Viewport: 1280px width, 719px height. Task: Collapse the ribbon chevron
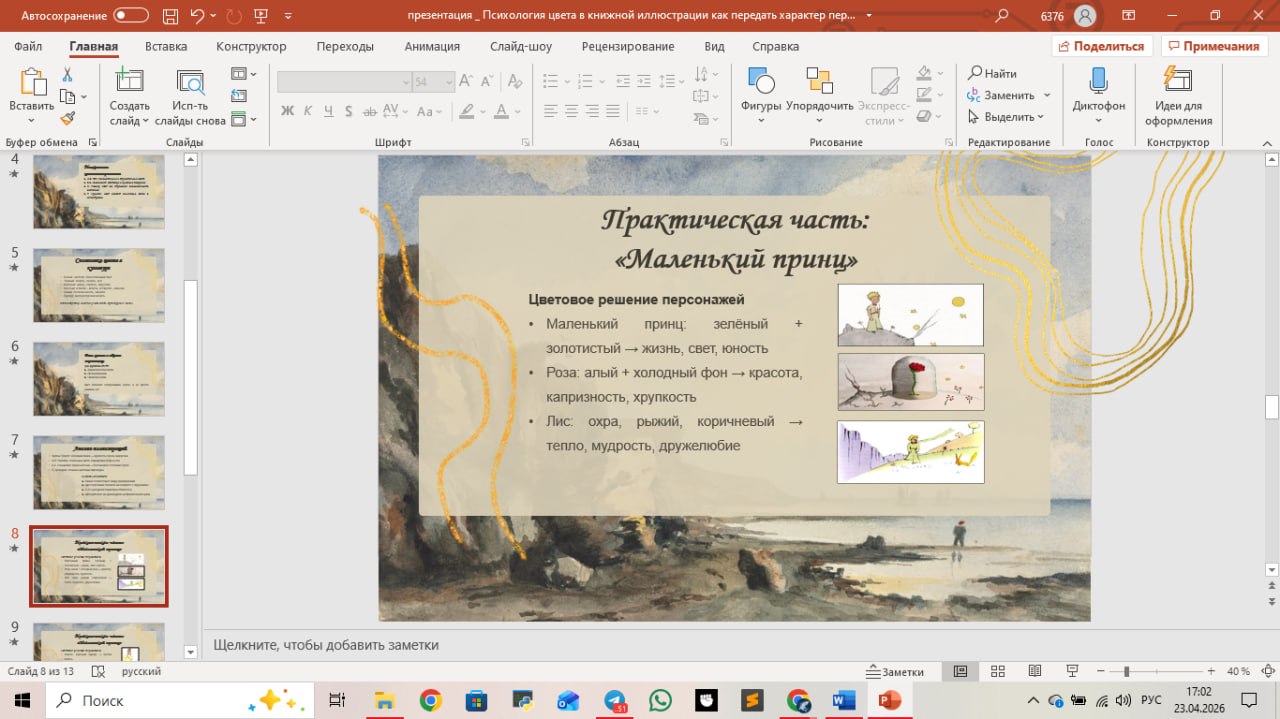coord(1265,142)
